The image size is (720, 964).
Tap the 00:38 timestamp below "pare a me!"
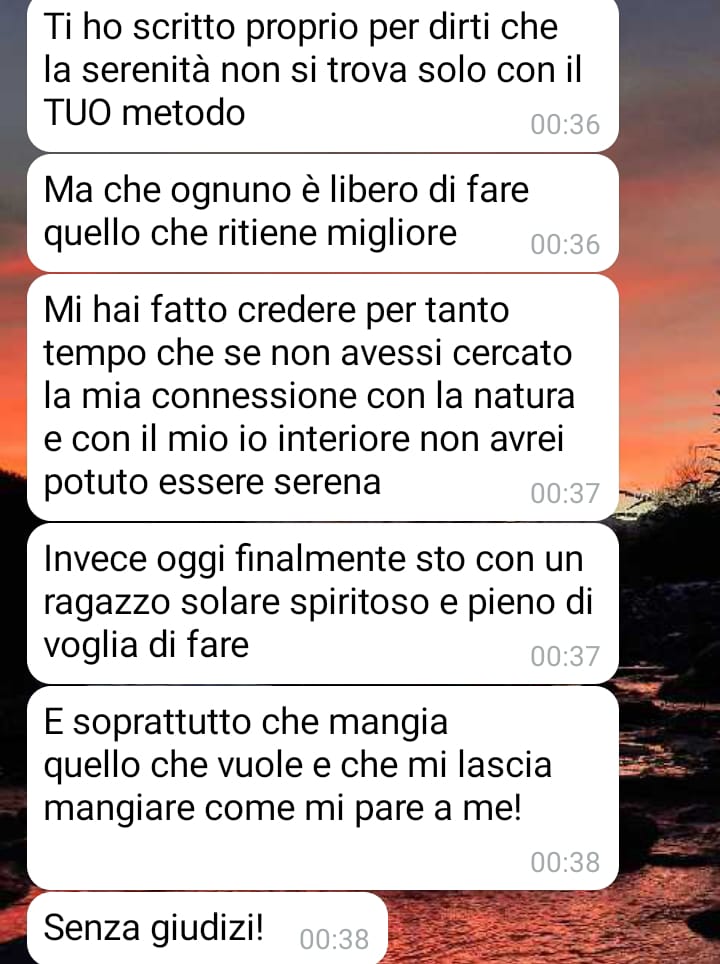point(565,863)
